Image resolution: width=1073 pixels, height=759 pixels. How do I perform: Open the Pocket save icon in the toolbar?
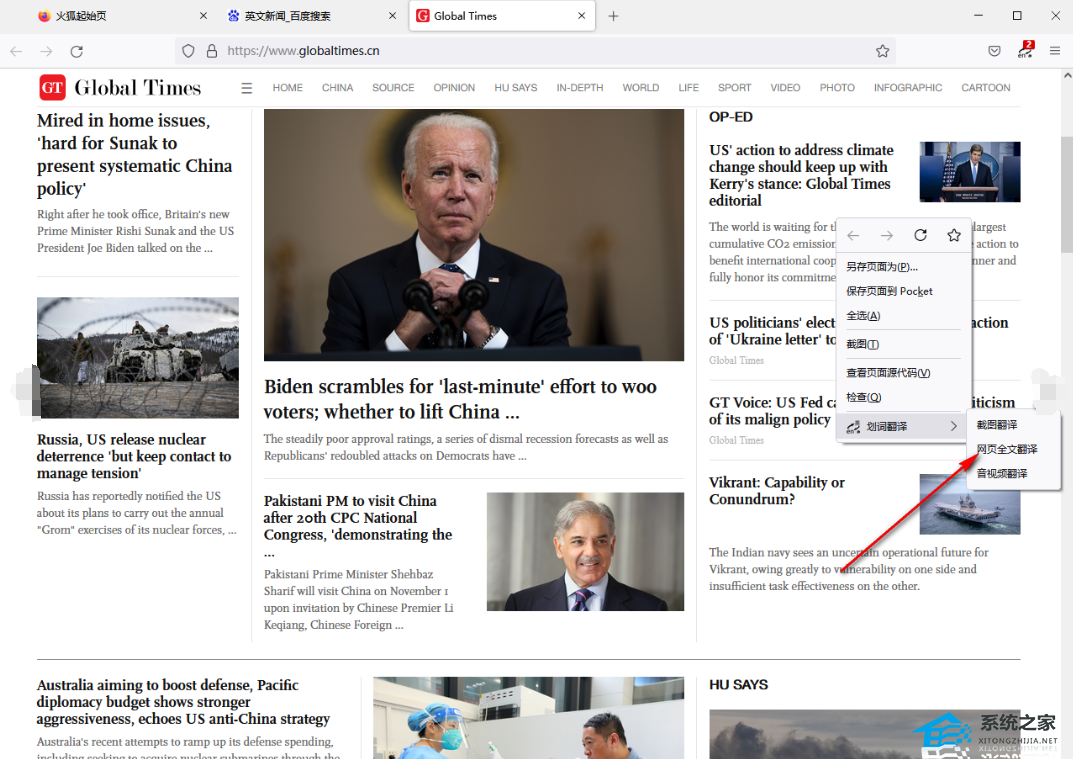coord(994,51)
